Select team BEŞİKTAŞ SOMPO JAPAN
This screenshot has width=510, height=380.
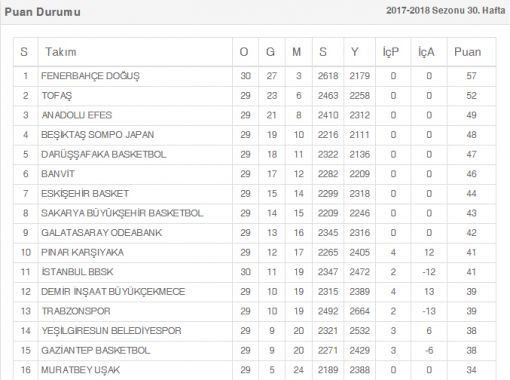(x=97, y=135)
